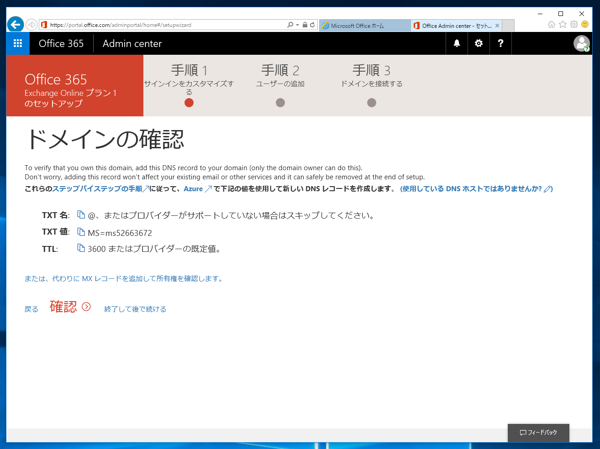600x449 pixels.
Task: Click the smiley feedback icon in browser
Action: 585,24
